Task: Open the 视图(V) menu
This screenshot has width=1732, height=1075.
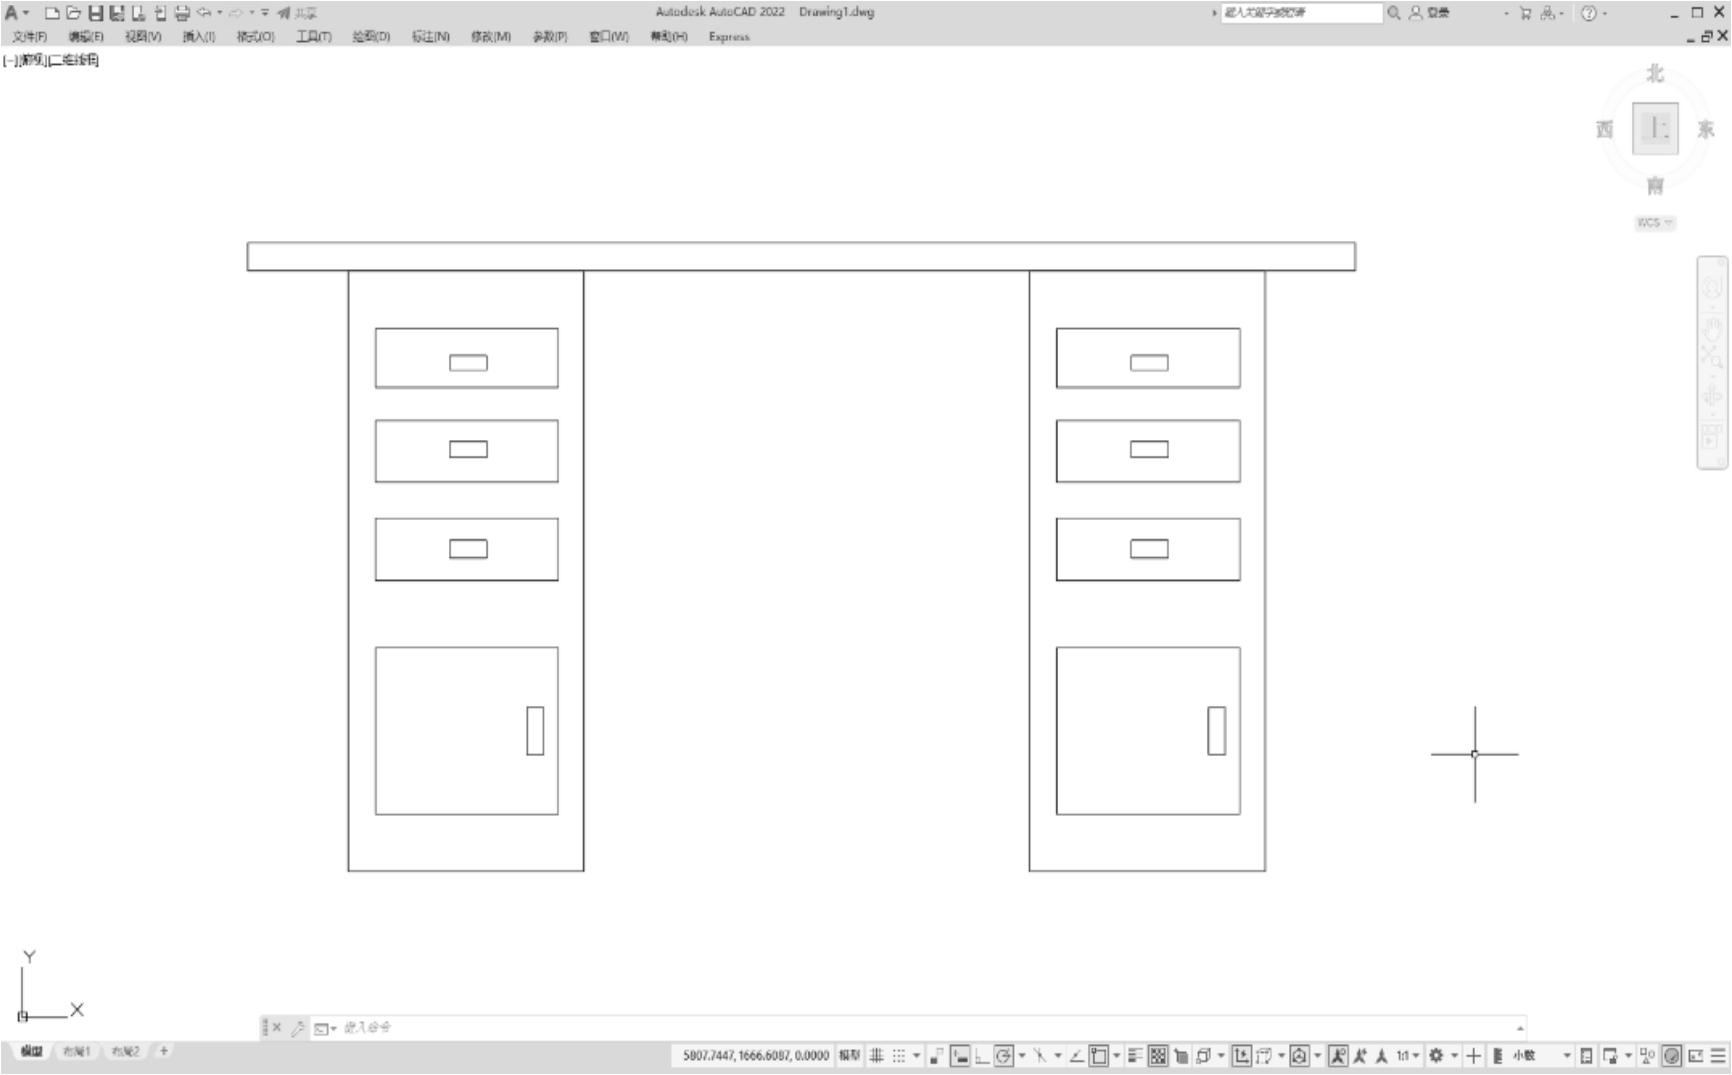Action: coord(143,36)
